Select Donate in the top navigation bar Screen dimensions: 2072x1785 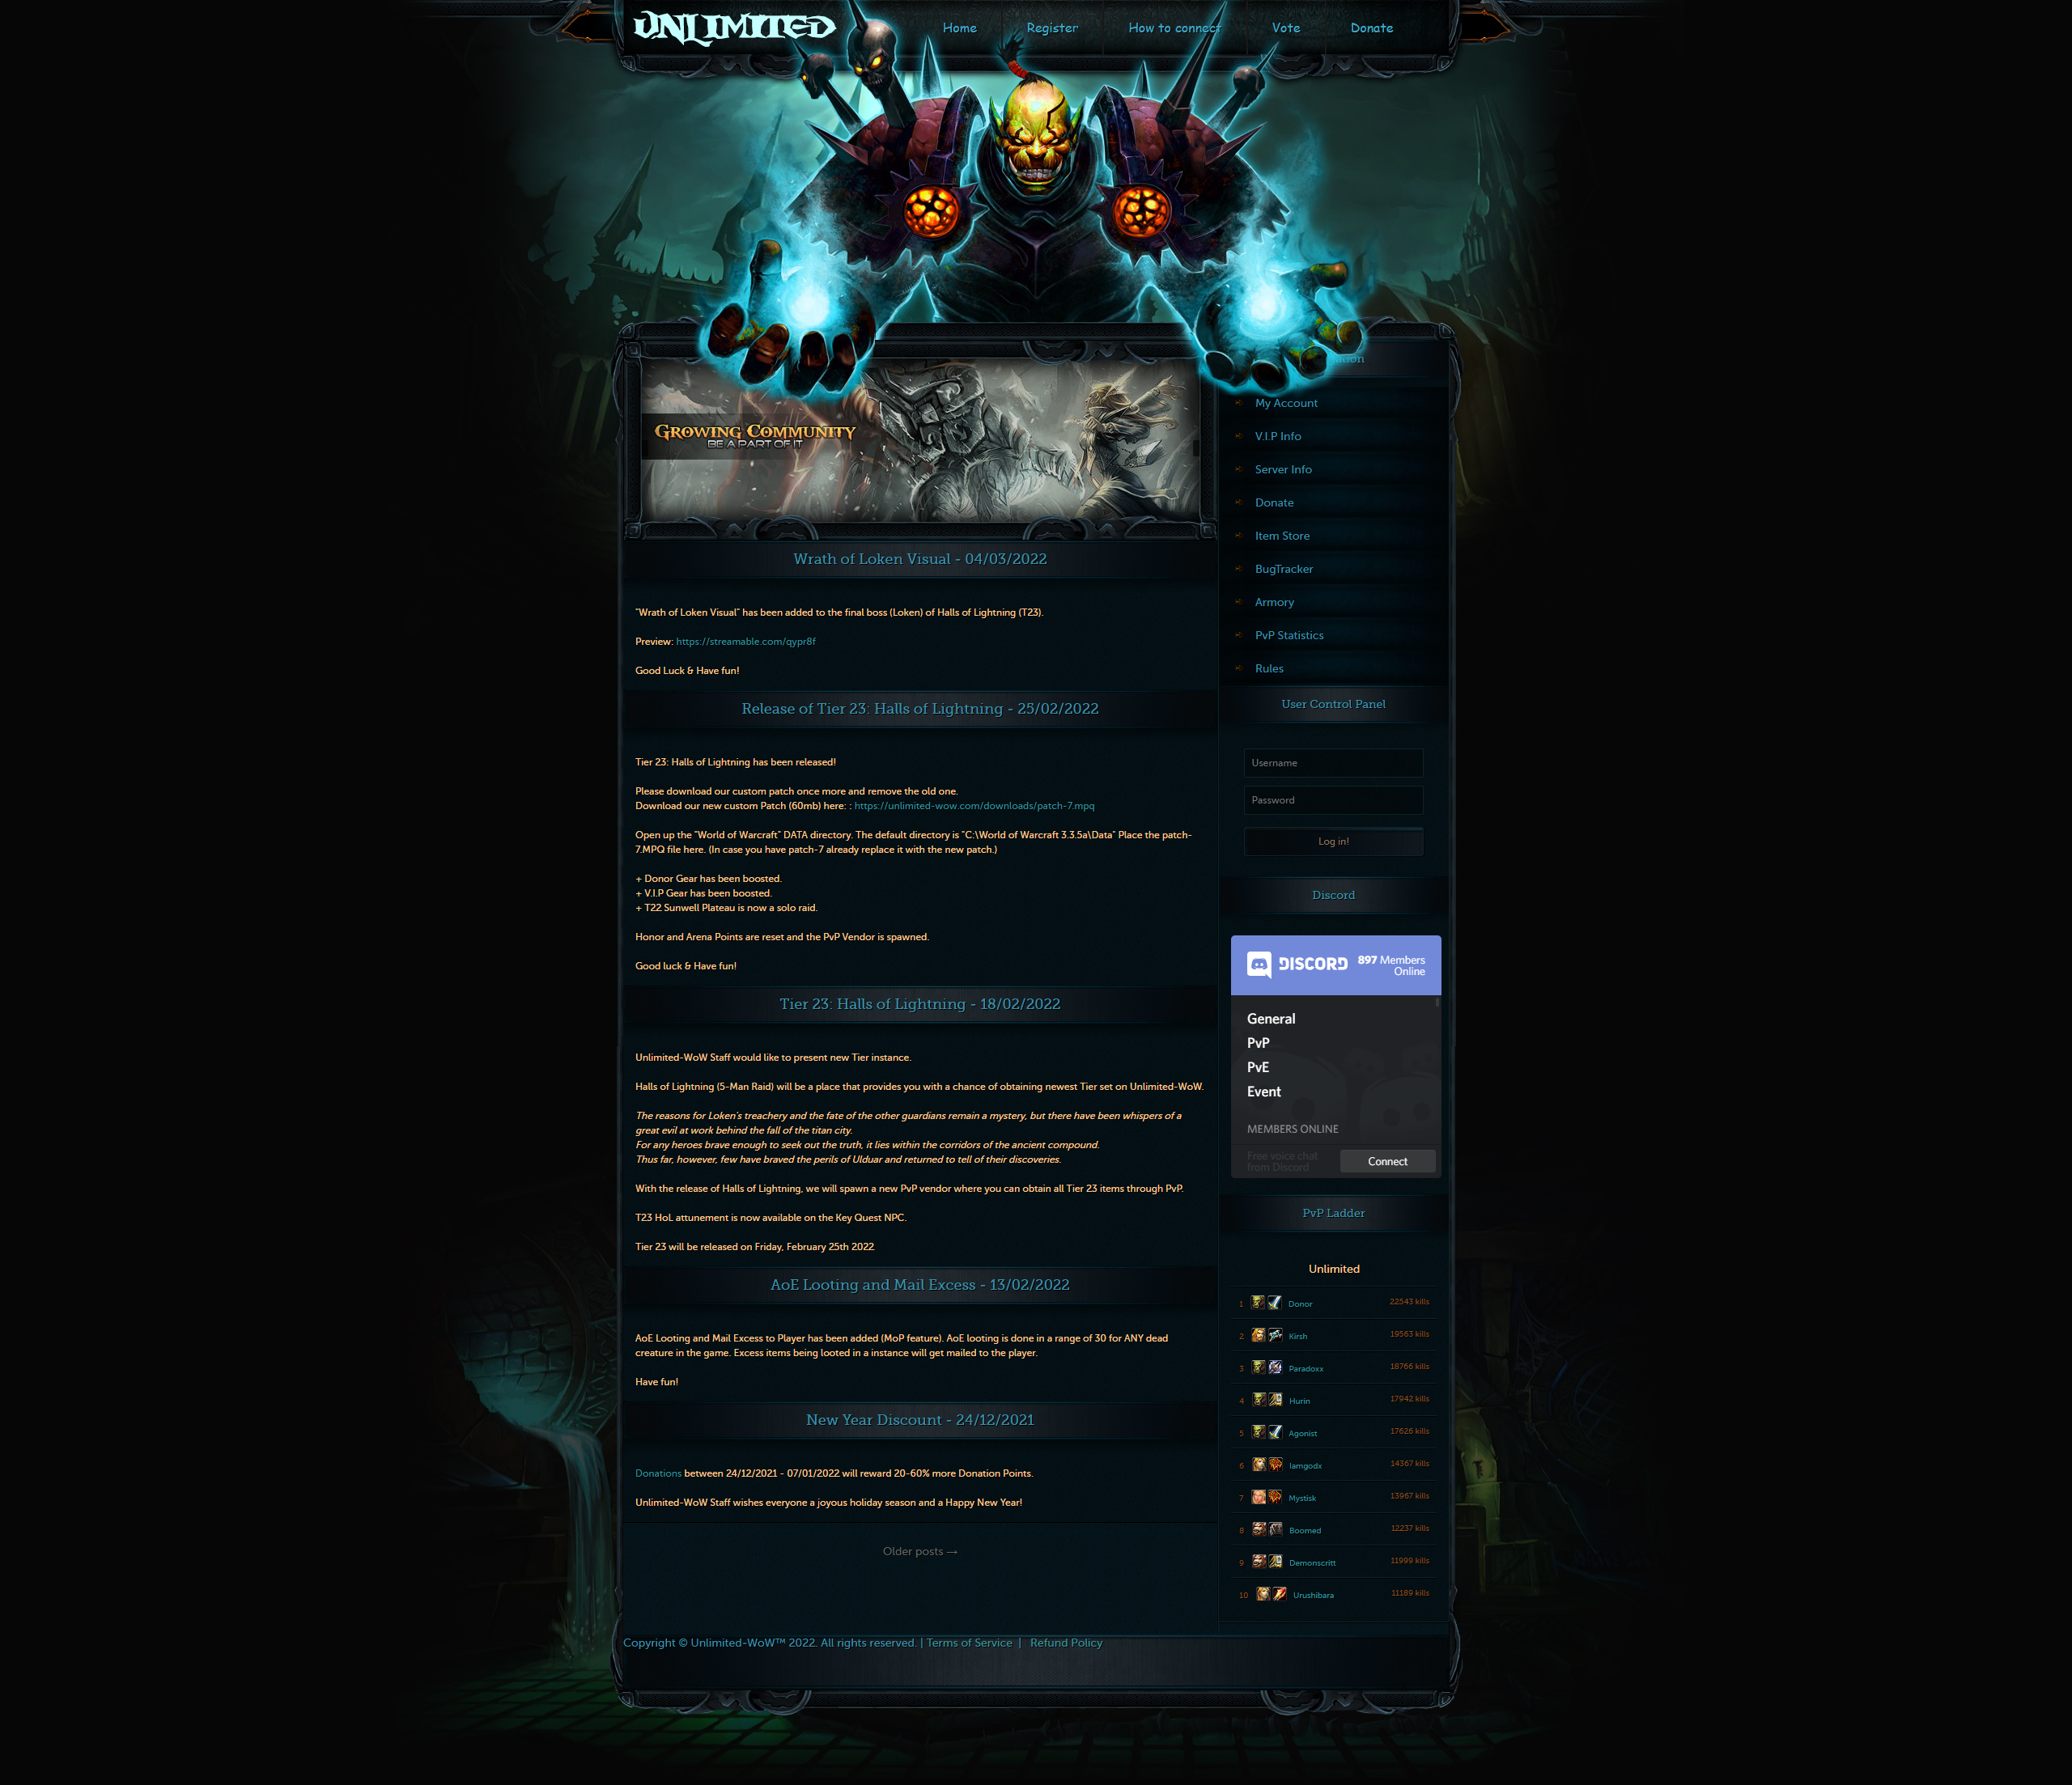tap(1371, 28)
